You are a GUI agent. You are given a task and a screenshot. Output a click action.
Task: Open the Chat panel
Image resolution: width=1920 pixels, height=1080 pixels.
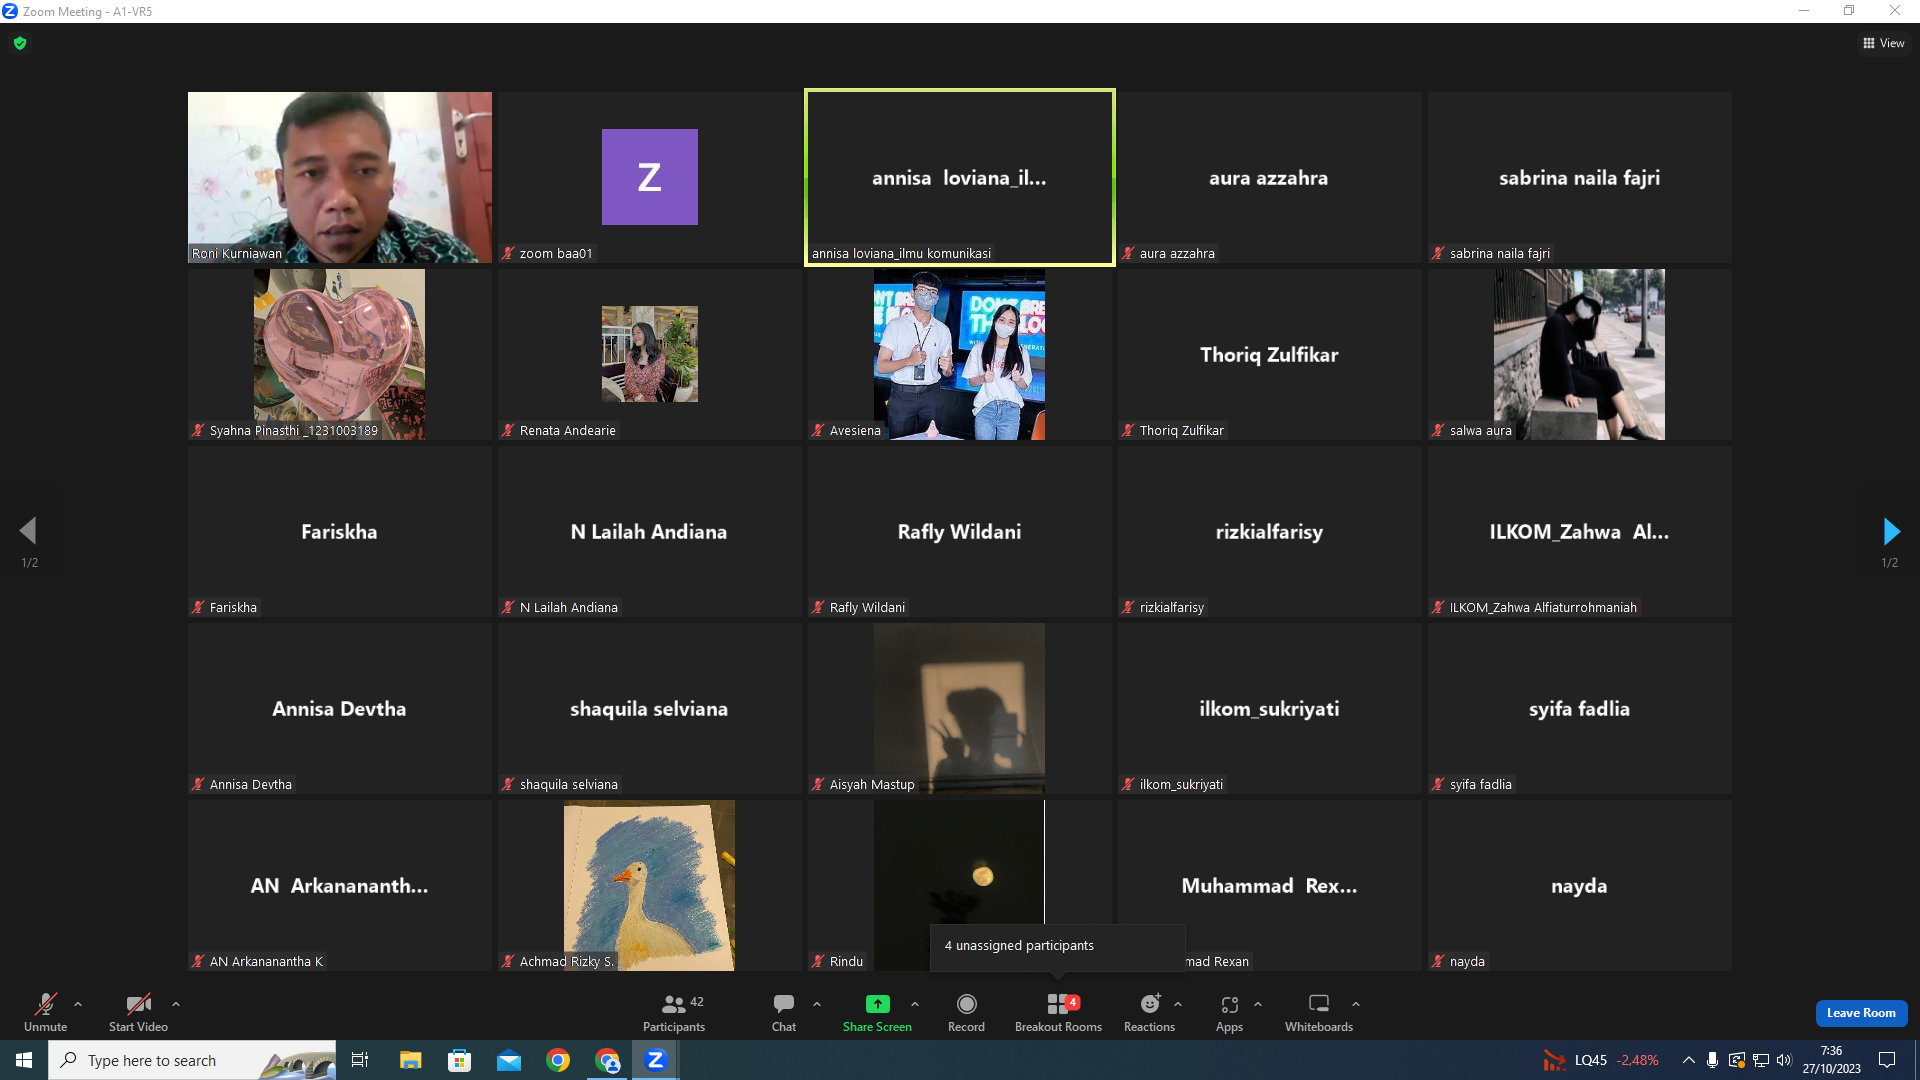pyautogui.click(x=784, y=1012)
